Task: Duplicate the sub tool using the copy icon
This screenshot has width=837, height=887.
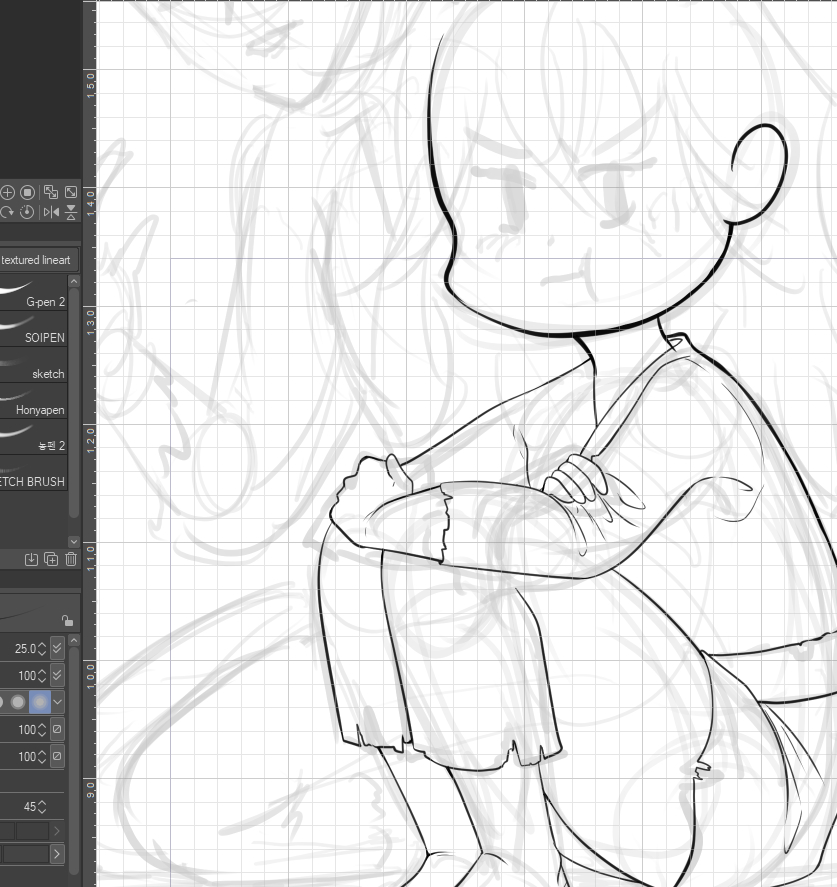Action: coord(51,559)
